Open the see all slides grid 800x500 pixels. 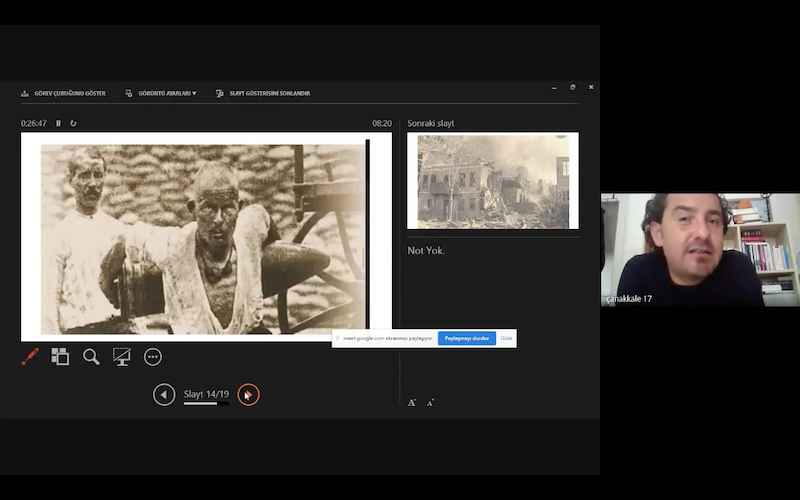point(60,357)
